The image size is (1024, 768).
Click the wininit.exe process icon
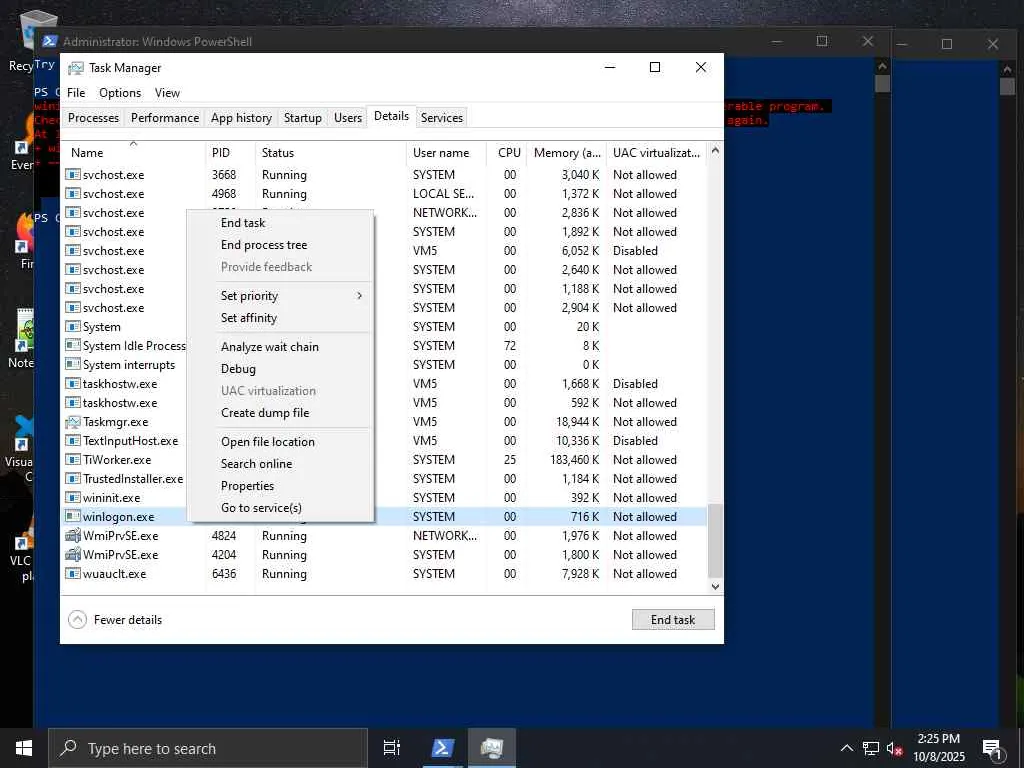(72, 498)
